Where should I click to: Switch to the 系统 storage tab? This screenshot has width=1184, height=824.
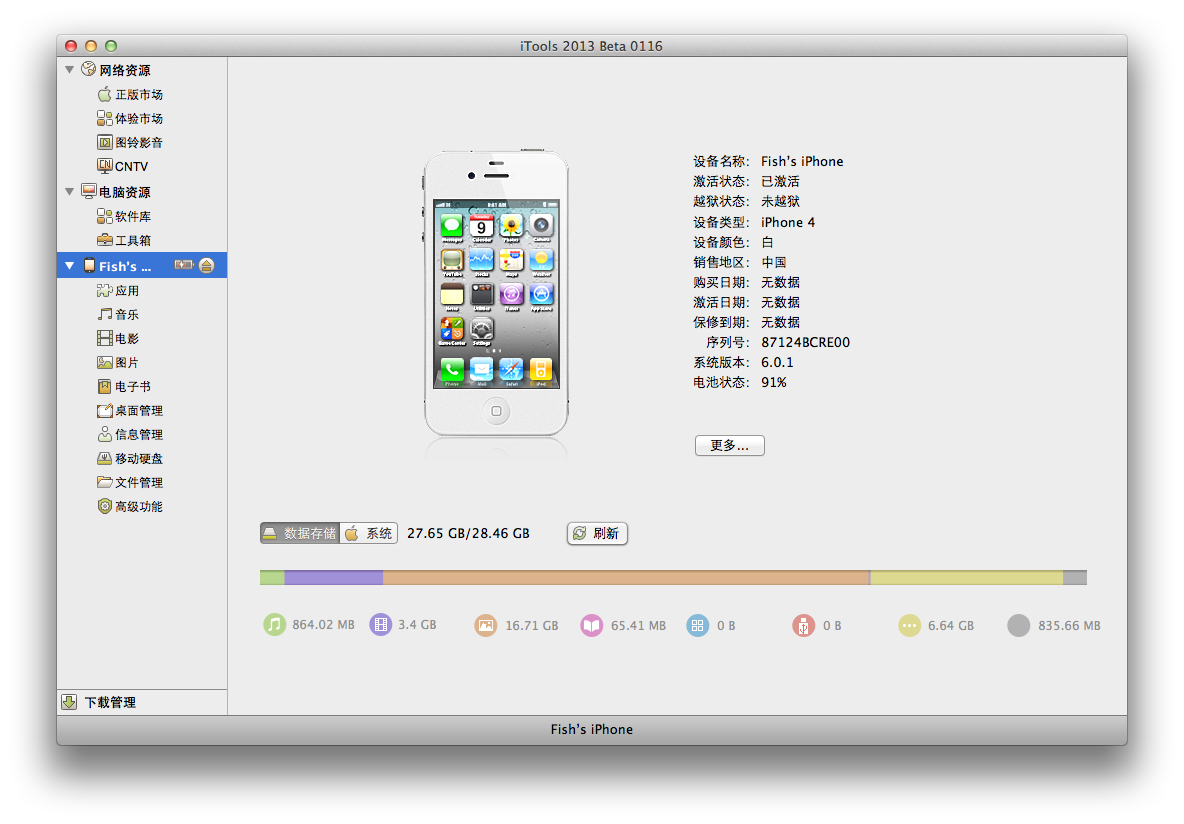point(368,533)
